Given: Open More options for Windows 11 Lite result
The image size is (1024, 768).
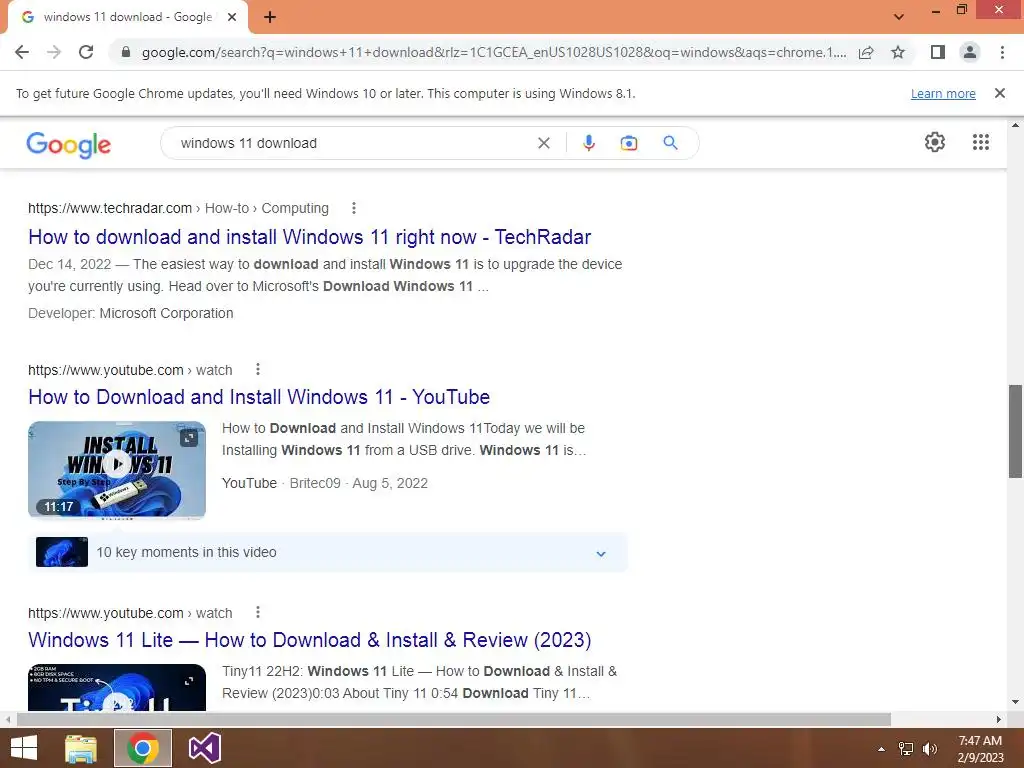Looking at the screenshot, I should [258, 613].
